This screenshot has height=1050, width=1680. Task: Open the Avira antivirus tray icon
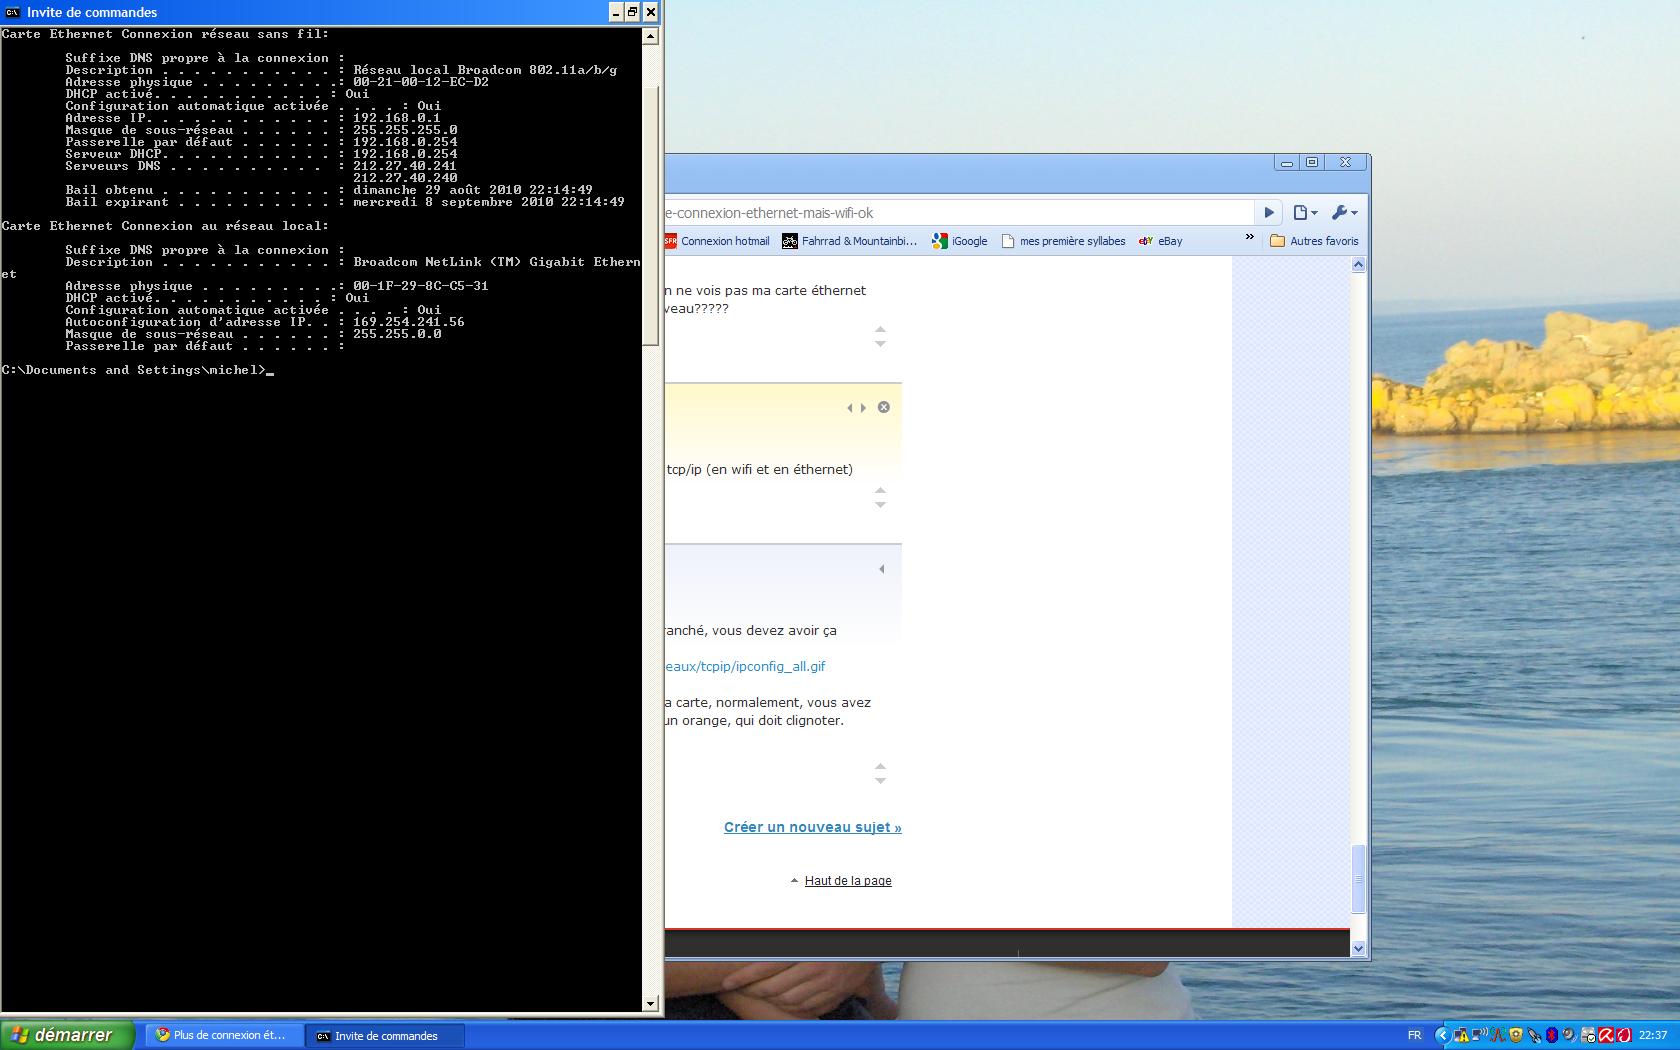pos(1605,1036)
